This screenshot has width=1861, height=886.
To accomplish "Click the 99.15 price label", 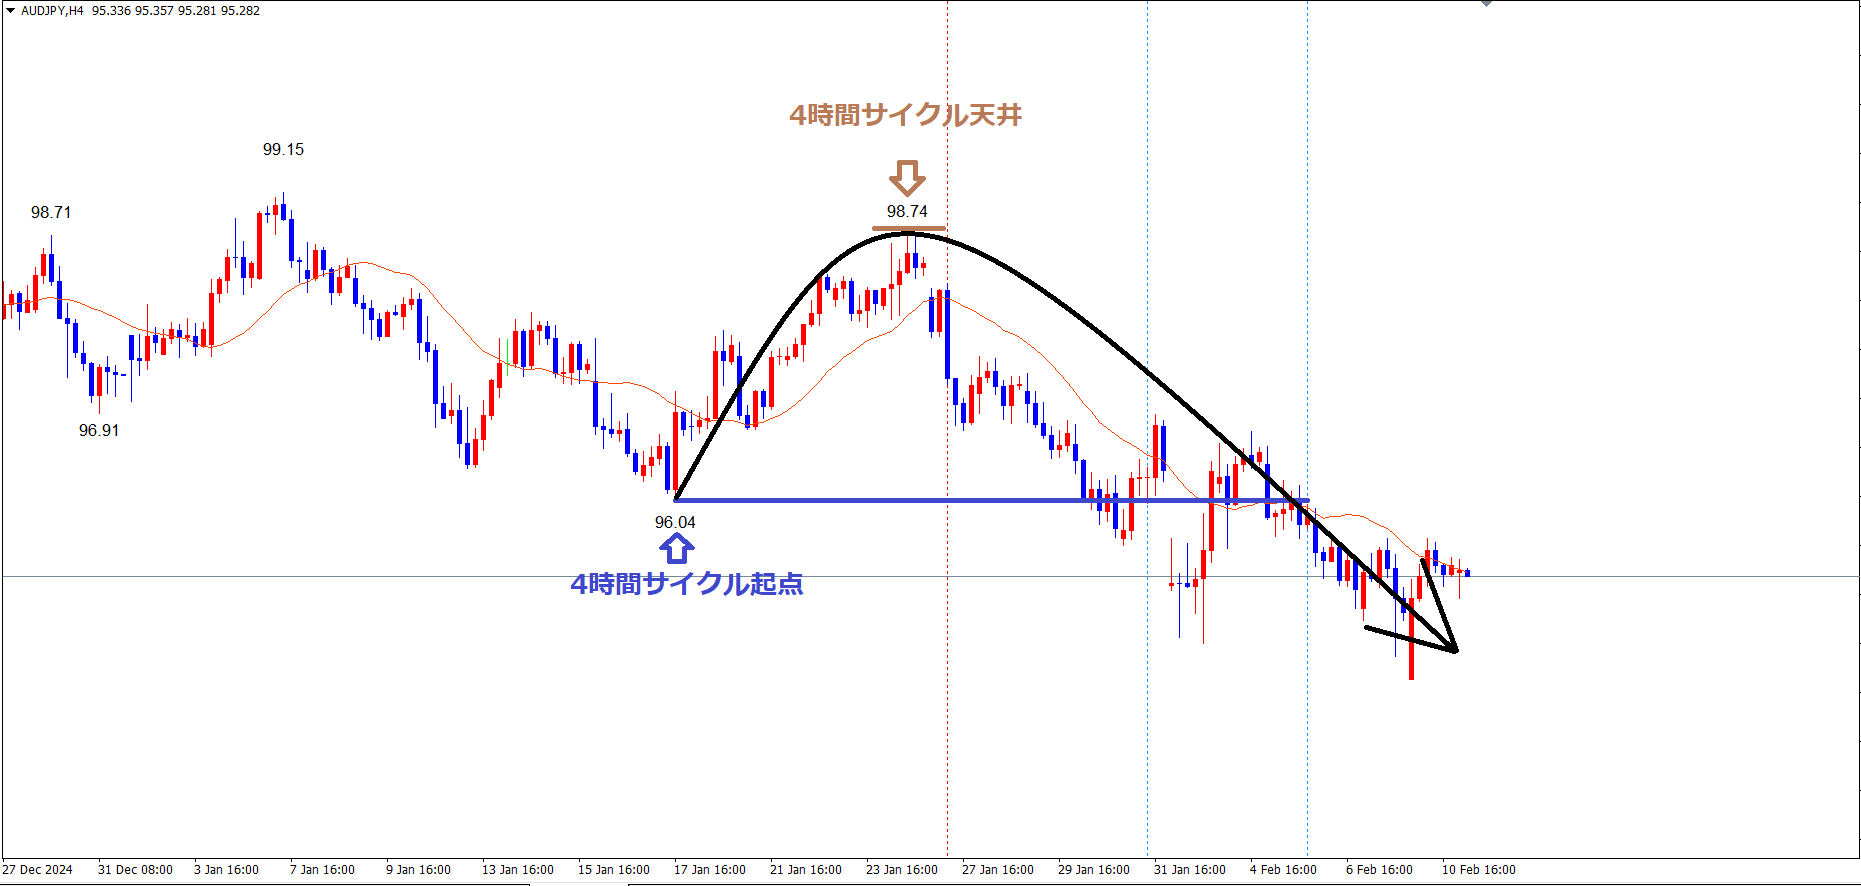I will pos(283,150).
